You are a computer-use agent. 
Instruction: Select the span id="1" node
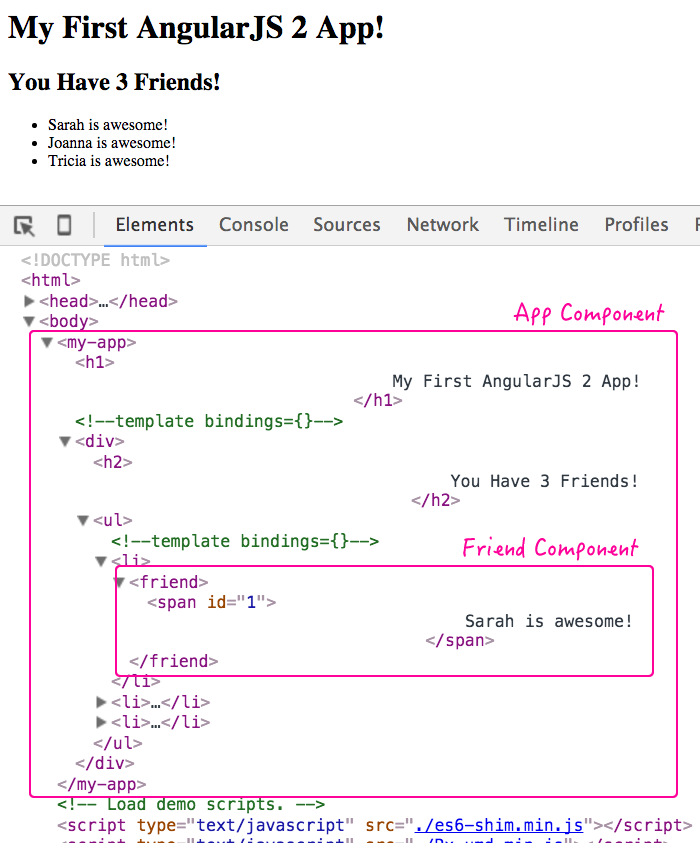(x=212, y=602)
